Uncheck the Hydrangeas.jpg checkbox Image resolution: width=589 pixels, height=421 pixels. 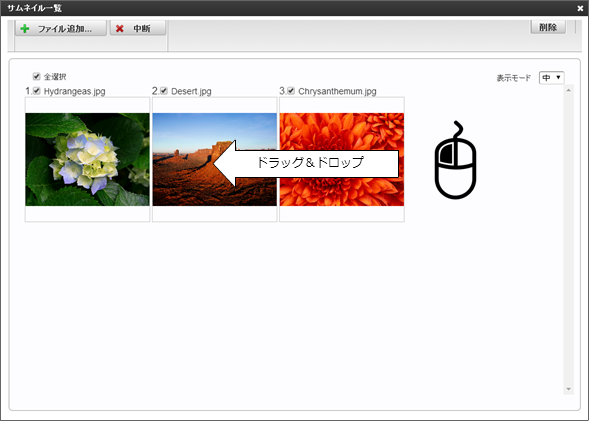[36, 91]
